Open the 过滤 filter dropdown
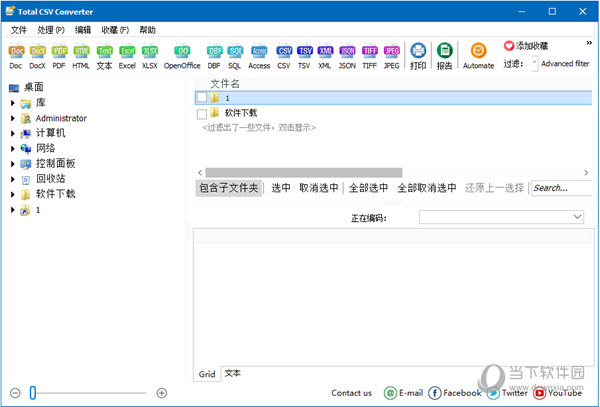This screenshot has height=407, width=600. [535, 63]
